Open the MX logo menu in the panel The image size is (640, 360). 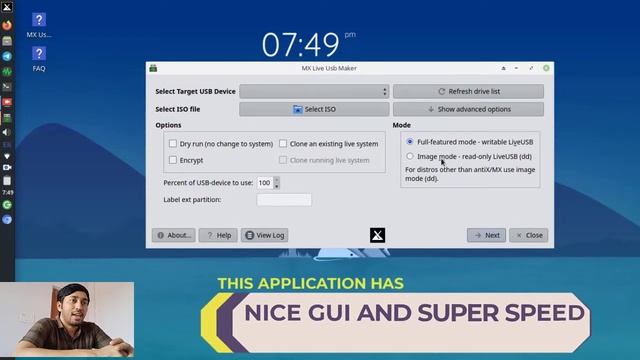tap(7, 7)
